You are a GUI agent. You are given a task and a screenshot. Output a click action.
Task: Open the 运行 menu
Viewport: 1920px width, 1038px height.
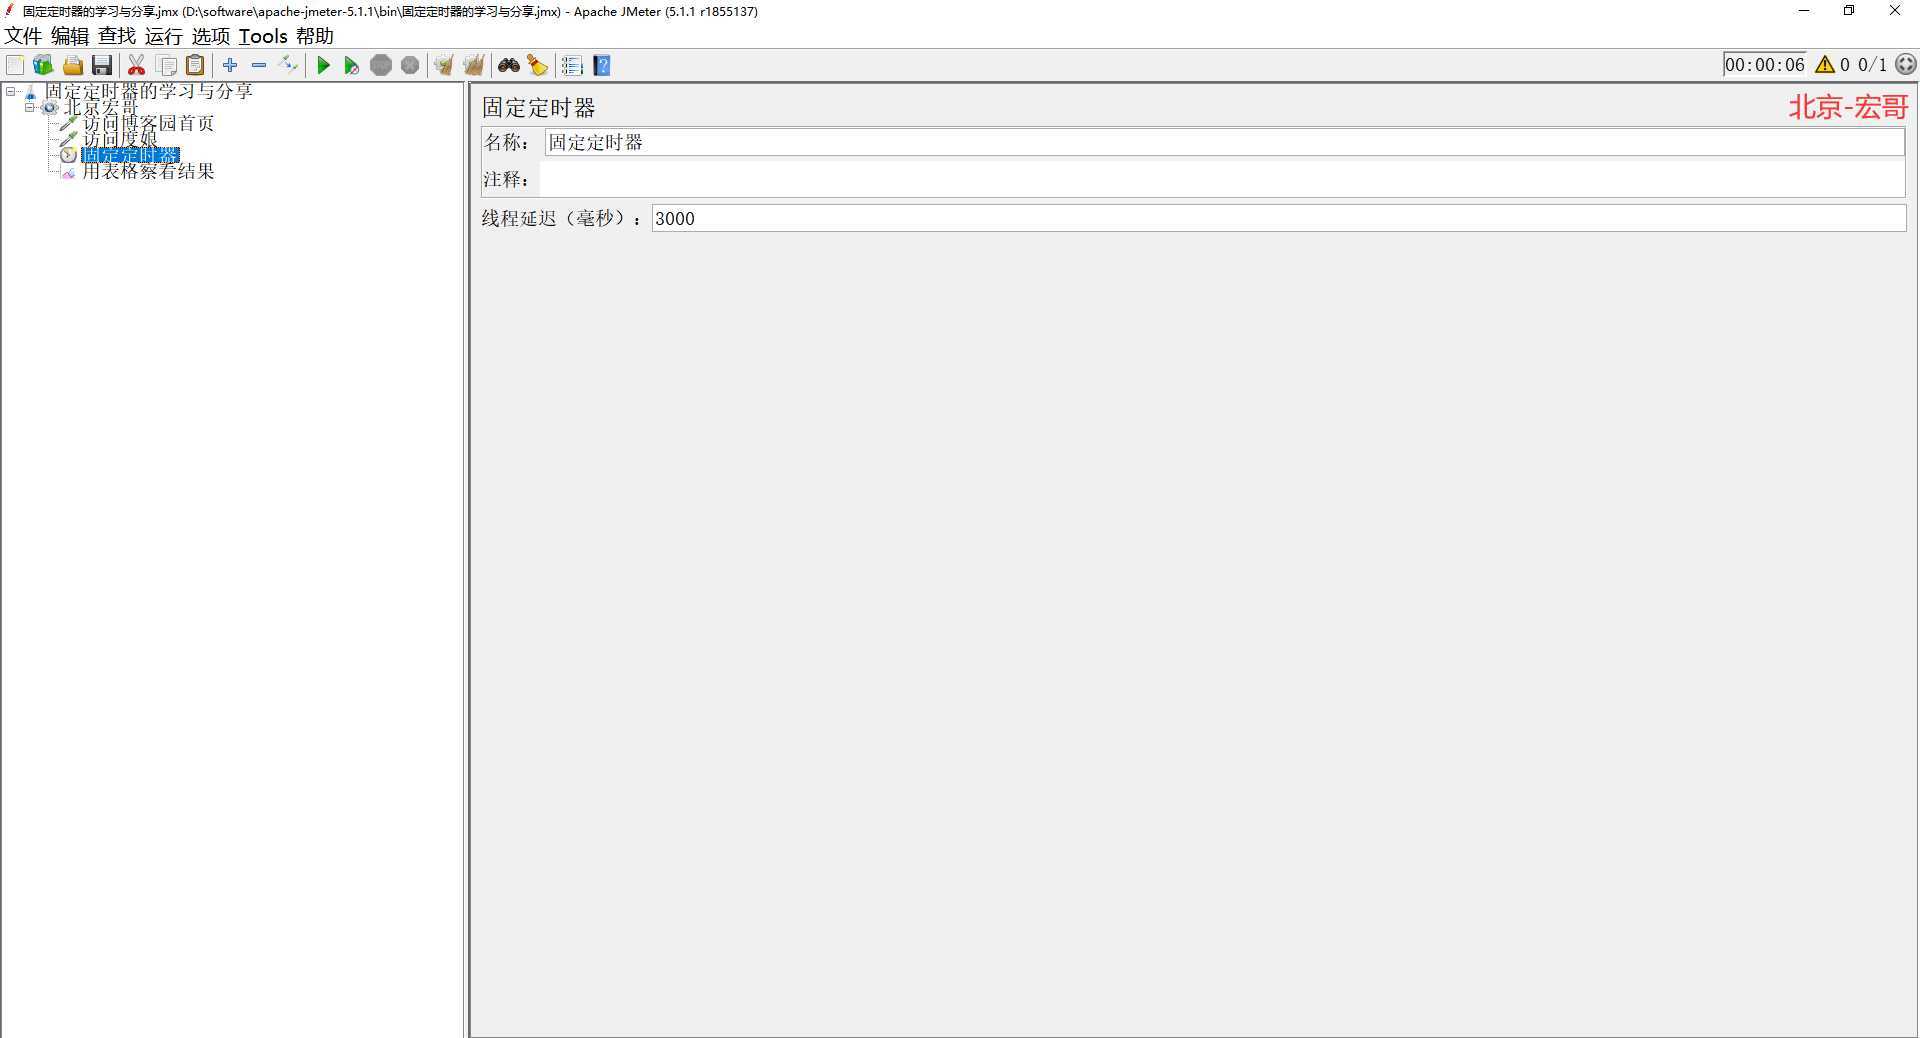[164, 36]
